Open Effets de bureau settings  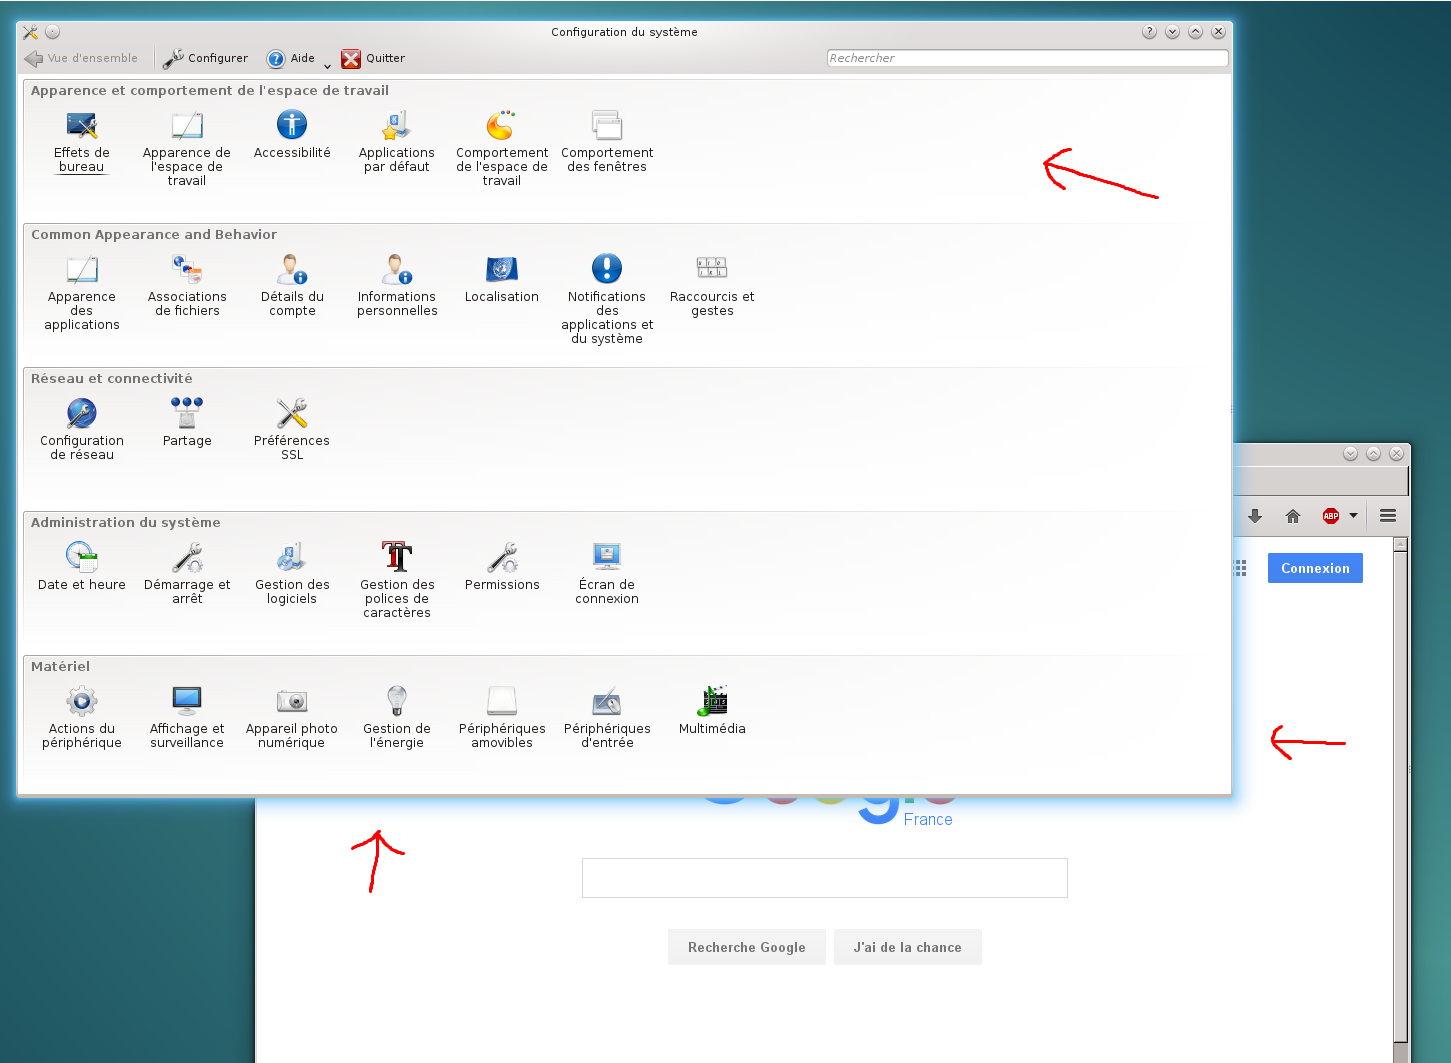pos(82,126)
